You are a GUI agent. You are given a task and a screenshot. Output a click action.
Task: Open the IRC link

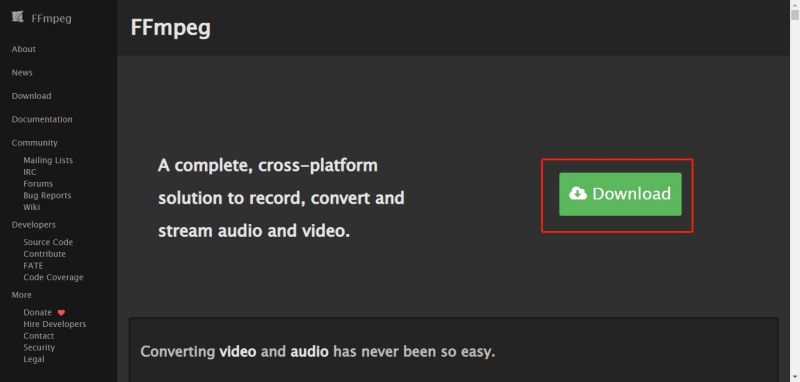30,172
